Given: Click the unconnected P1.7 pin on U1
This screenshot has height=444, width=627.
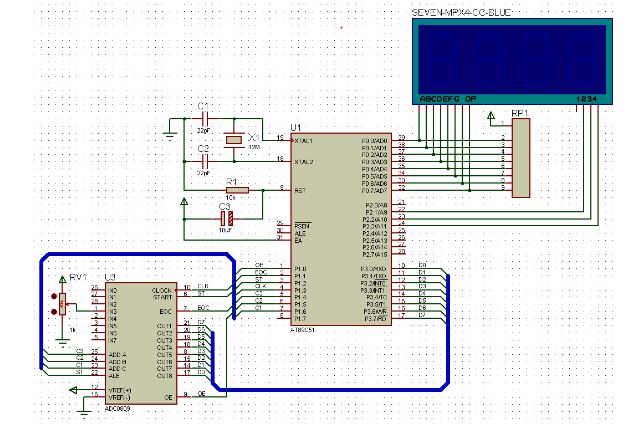Looking at the screenshot, I should 285,318.
